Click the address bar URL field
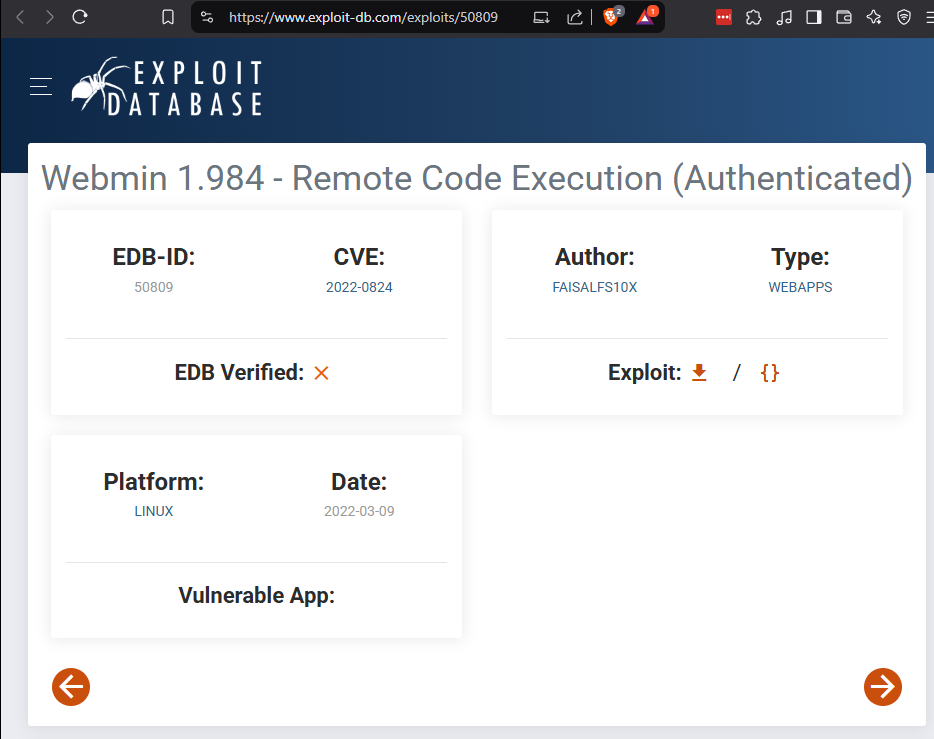The height and width of the screenshot is (739, 934). [363, 17]
